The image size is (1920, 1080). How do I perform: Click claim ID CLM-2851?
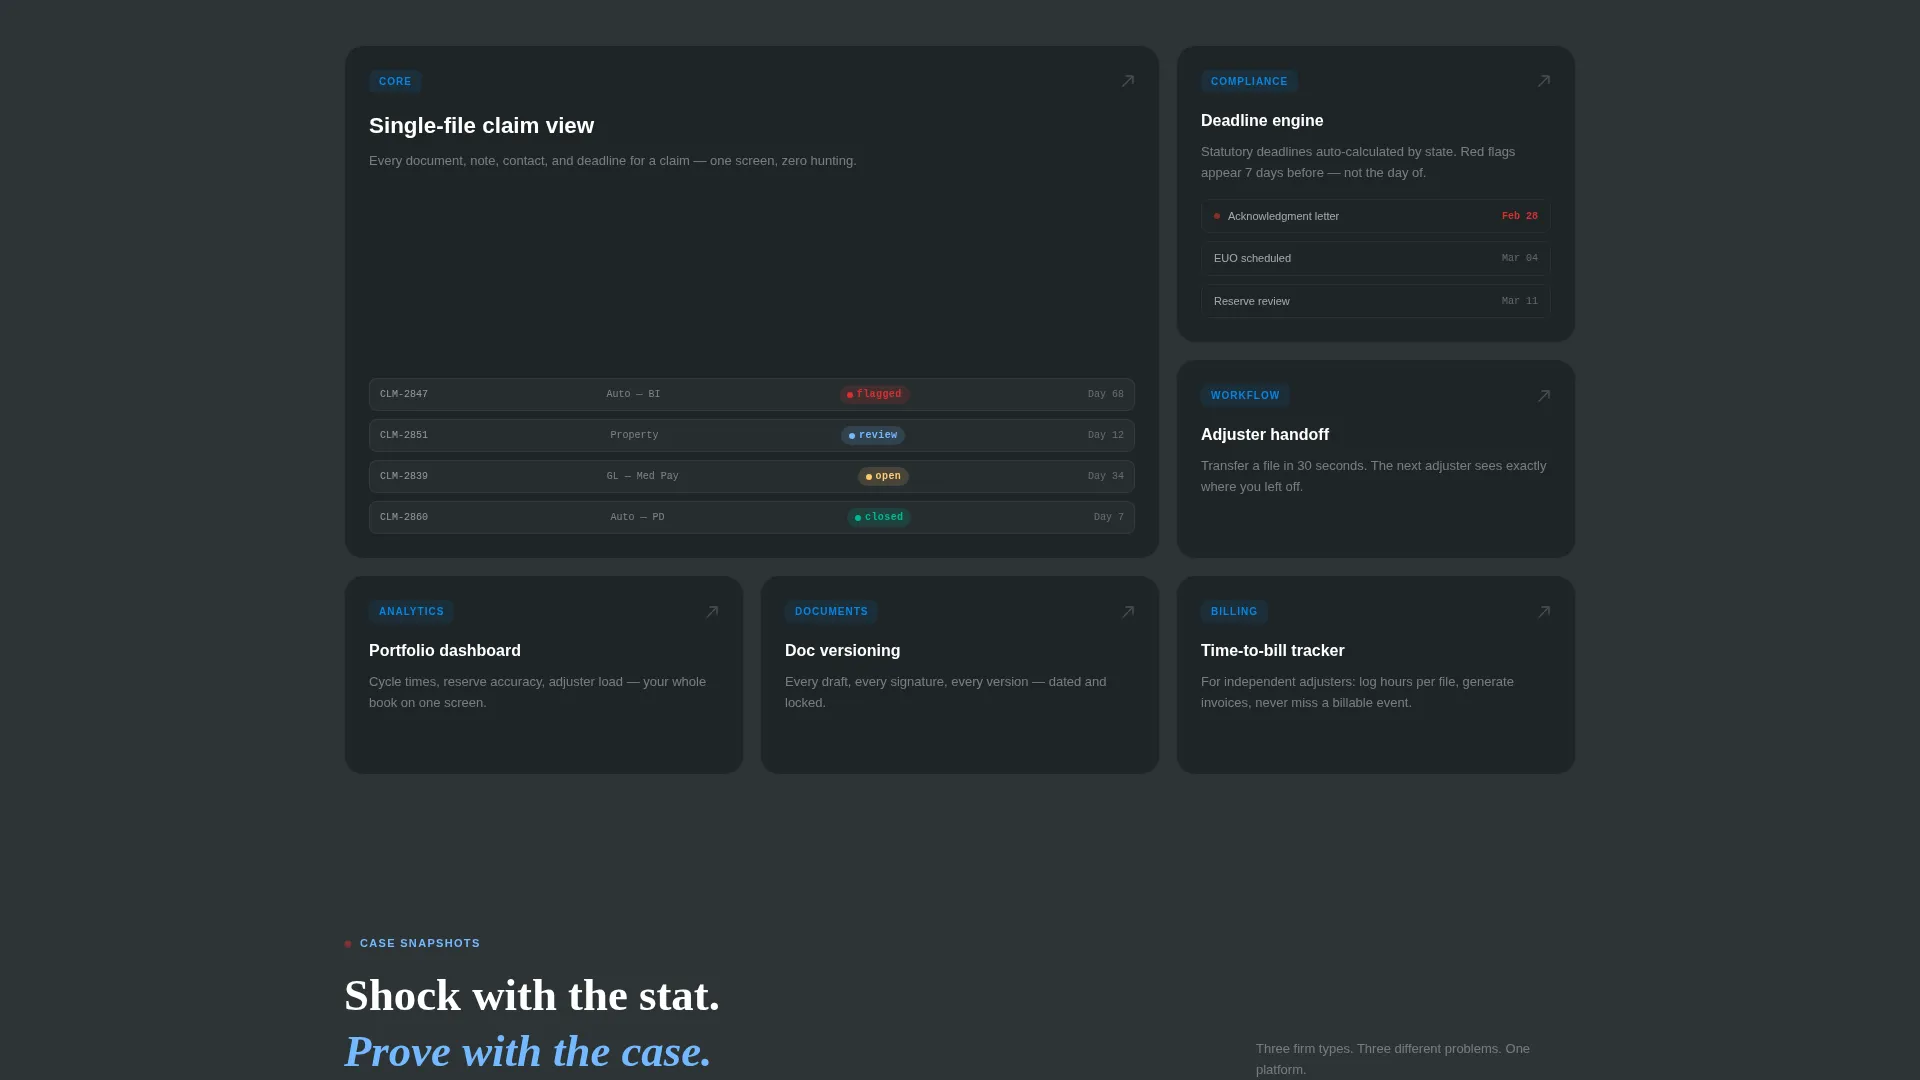[x=404, y=435]
